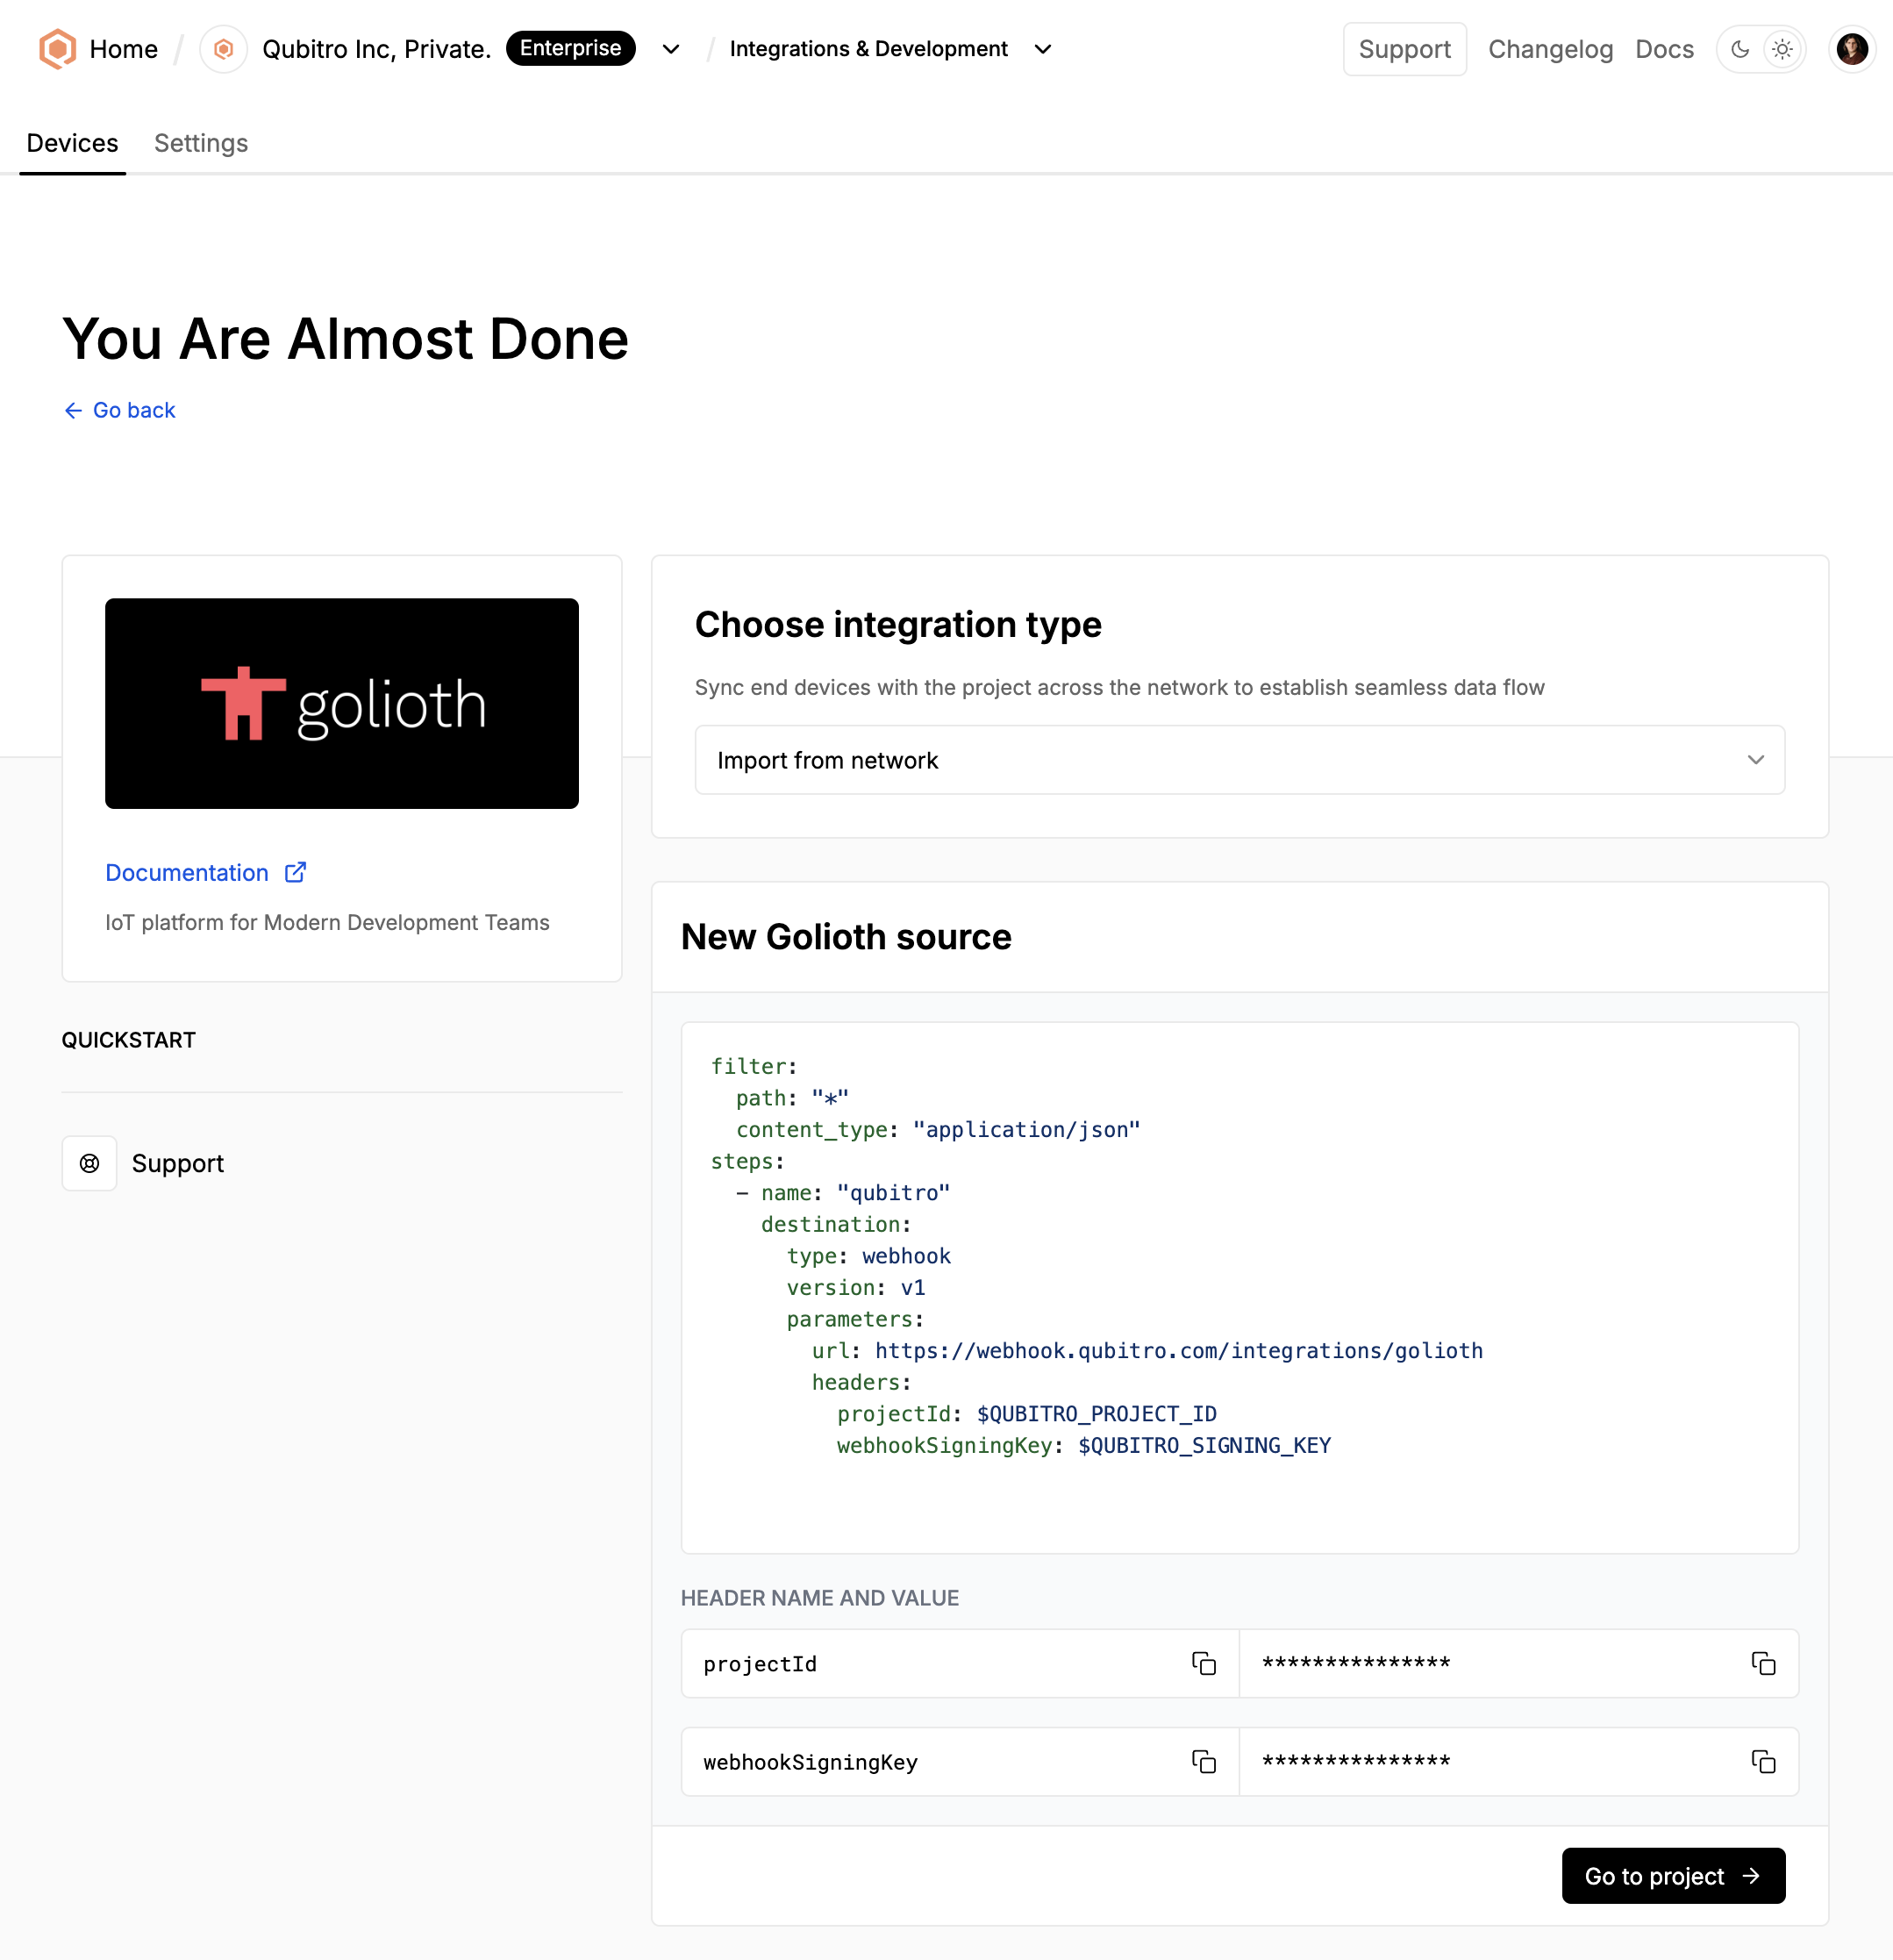1893x1960 pixels.
Task: Copy the masked webhookSigningKey value
Action: click(1763, 1761)
